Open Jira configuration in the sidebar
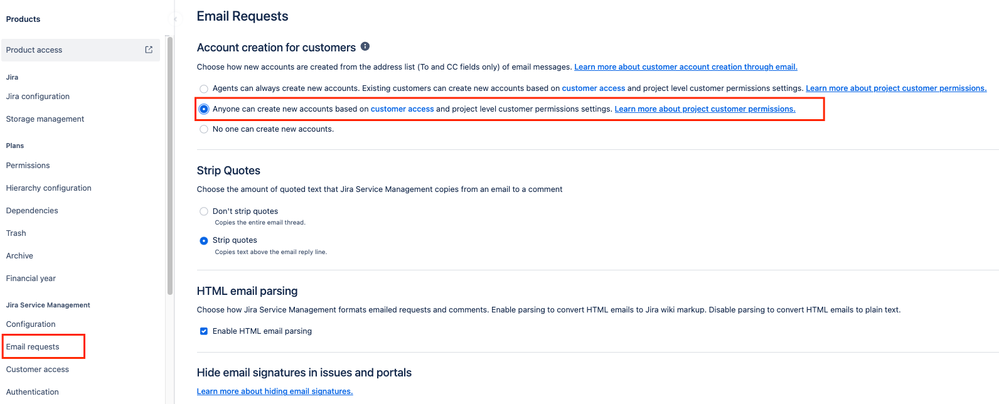 click(38, 96)
